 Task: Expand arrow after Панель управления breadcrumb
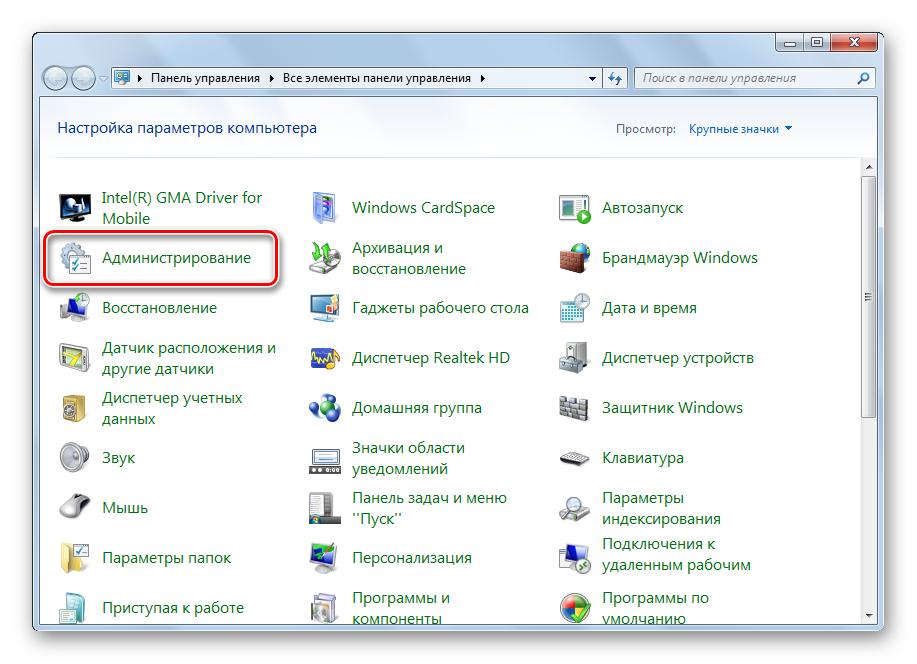(271, 78)
